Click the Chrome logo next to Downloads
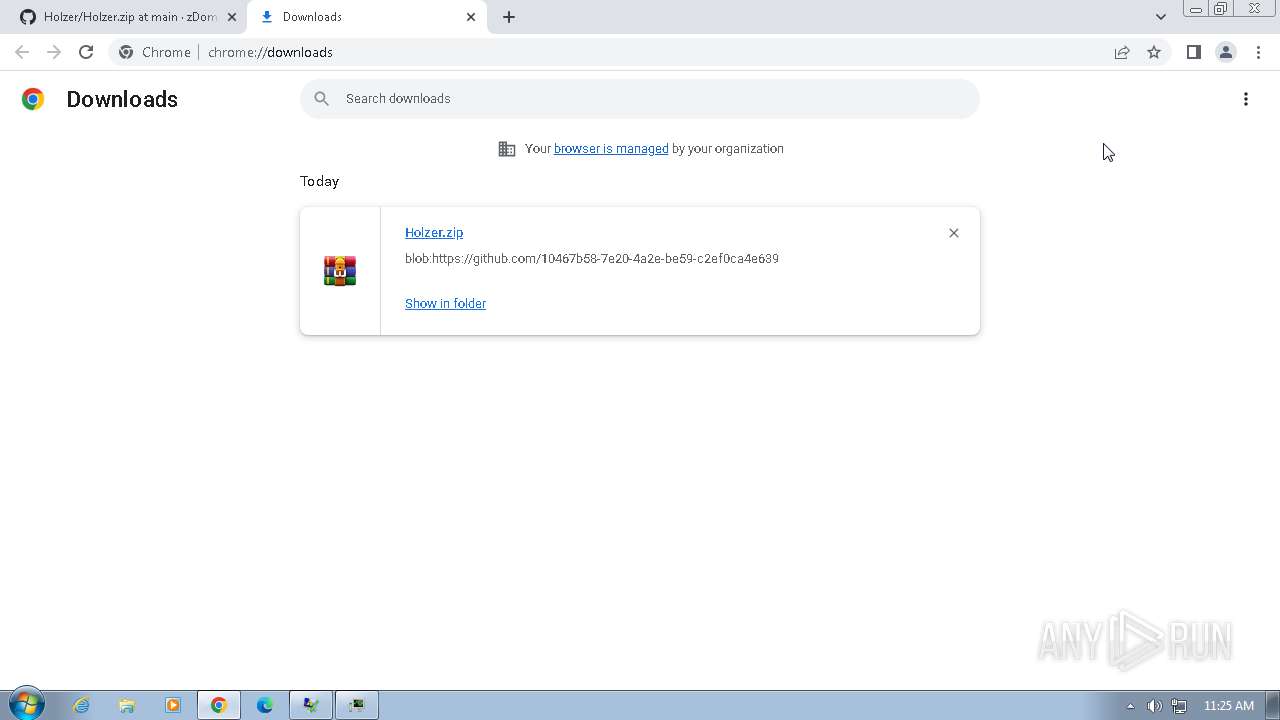Viewport: 1280px width, 720px height. [33, 99]
